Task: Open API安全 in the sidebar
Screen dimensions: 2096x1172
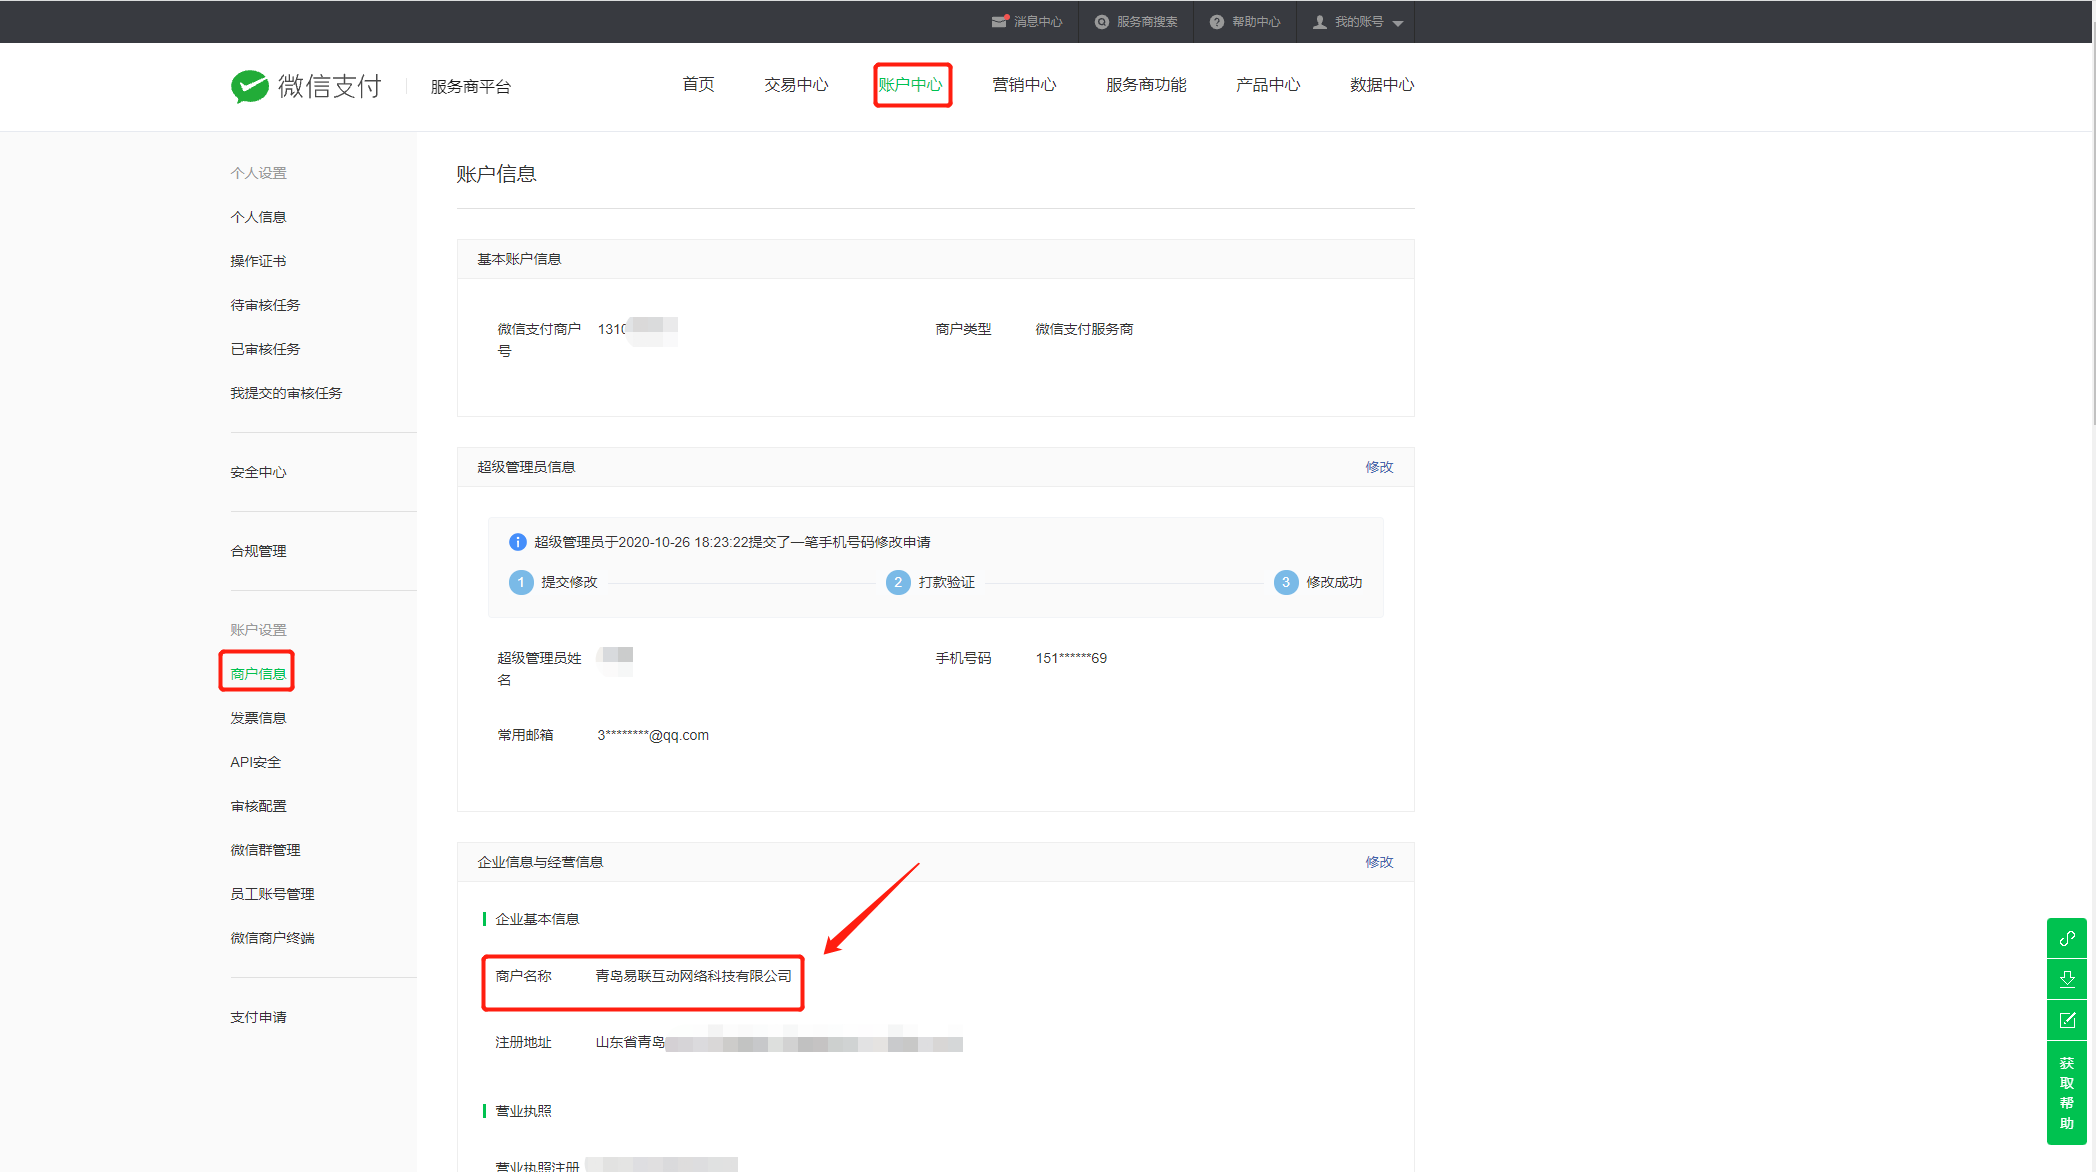Action: pos(256,762)
